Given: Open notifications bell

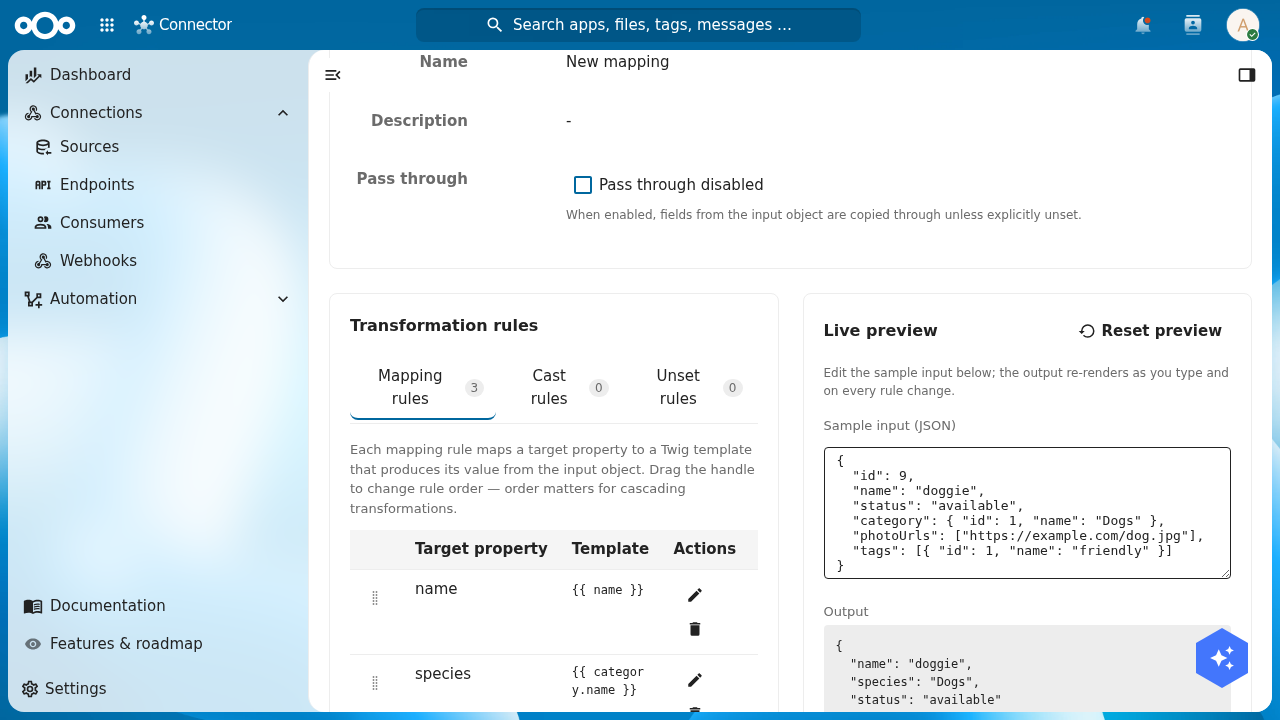Looking at the screenshot, I should coord(1143,25).
